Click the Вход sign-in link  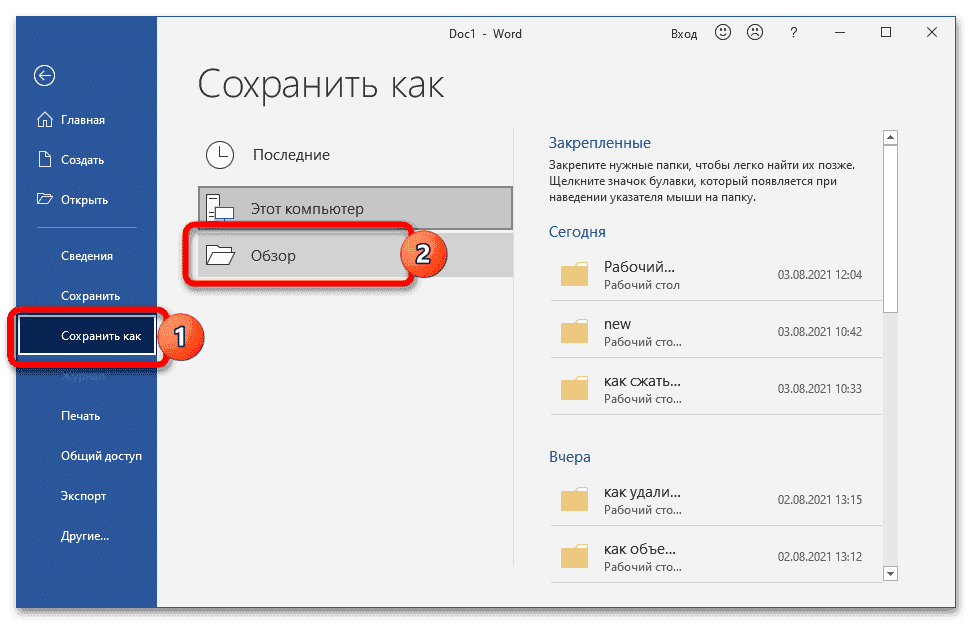[684, 32]
